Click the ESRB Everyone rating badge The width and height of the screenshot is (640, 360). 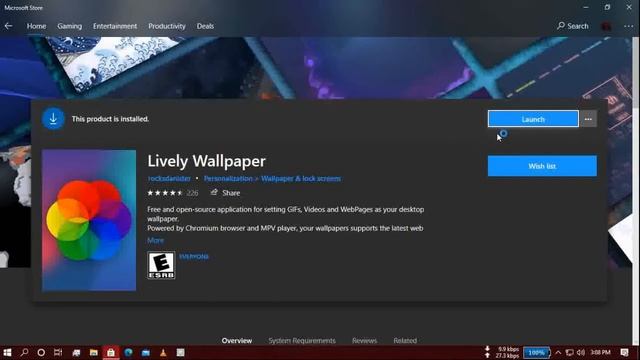[161, 265]
